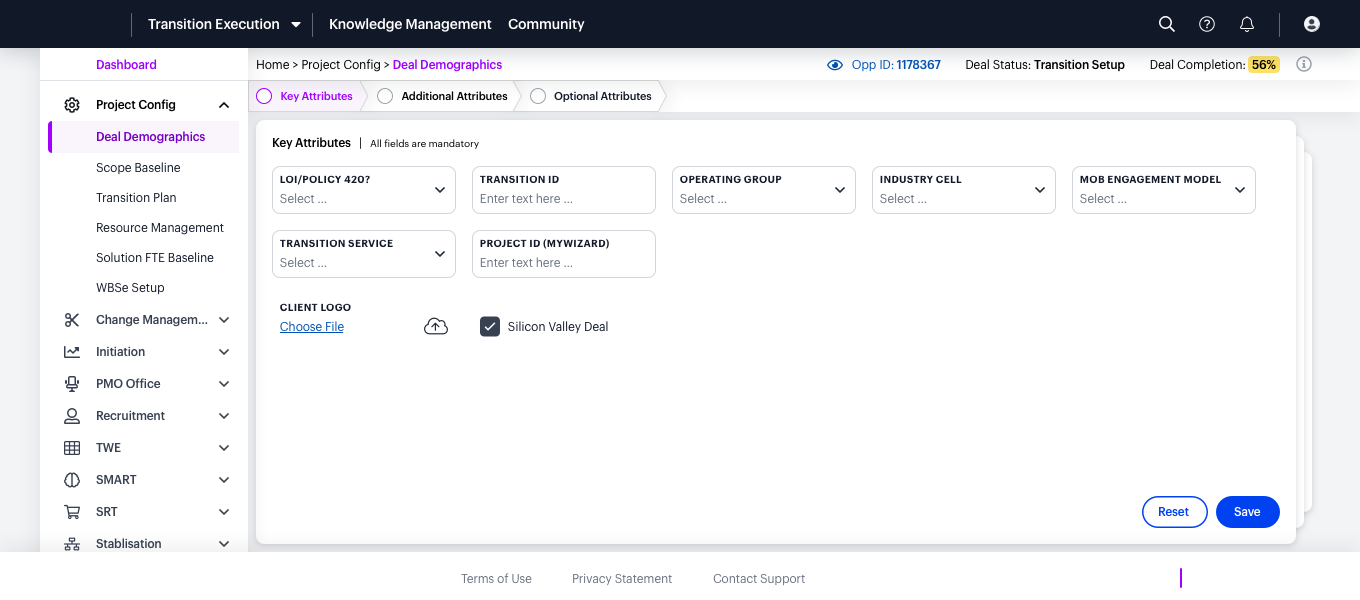The image size is (1360, 600).
Task: Expand the Change Management section chevron
Action: point(224,320)
